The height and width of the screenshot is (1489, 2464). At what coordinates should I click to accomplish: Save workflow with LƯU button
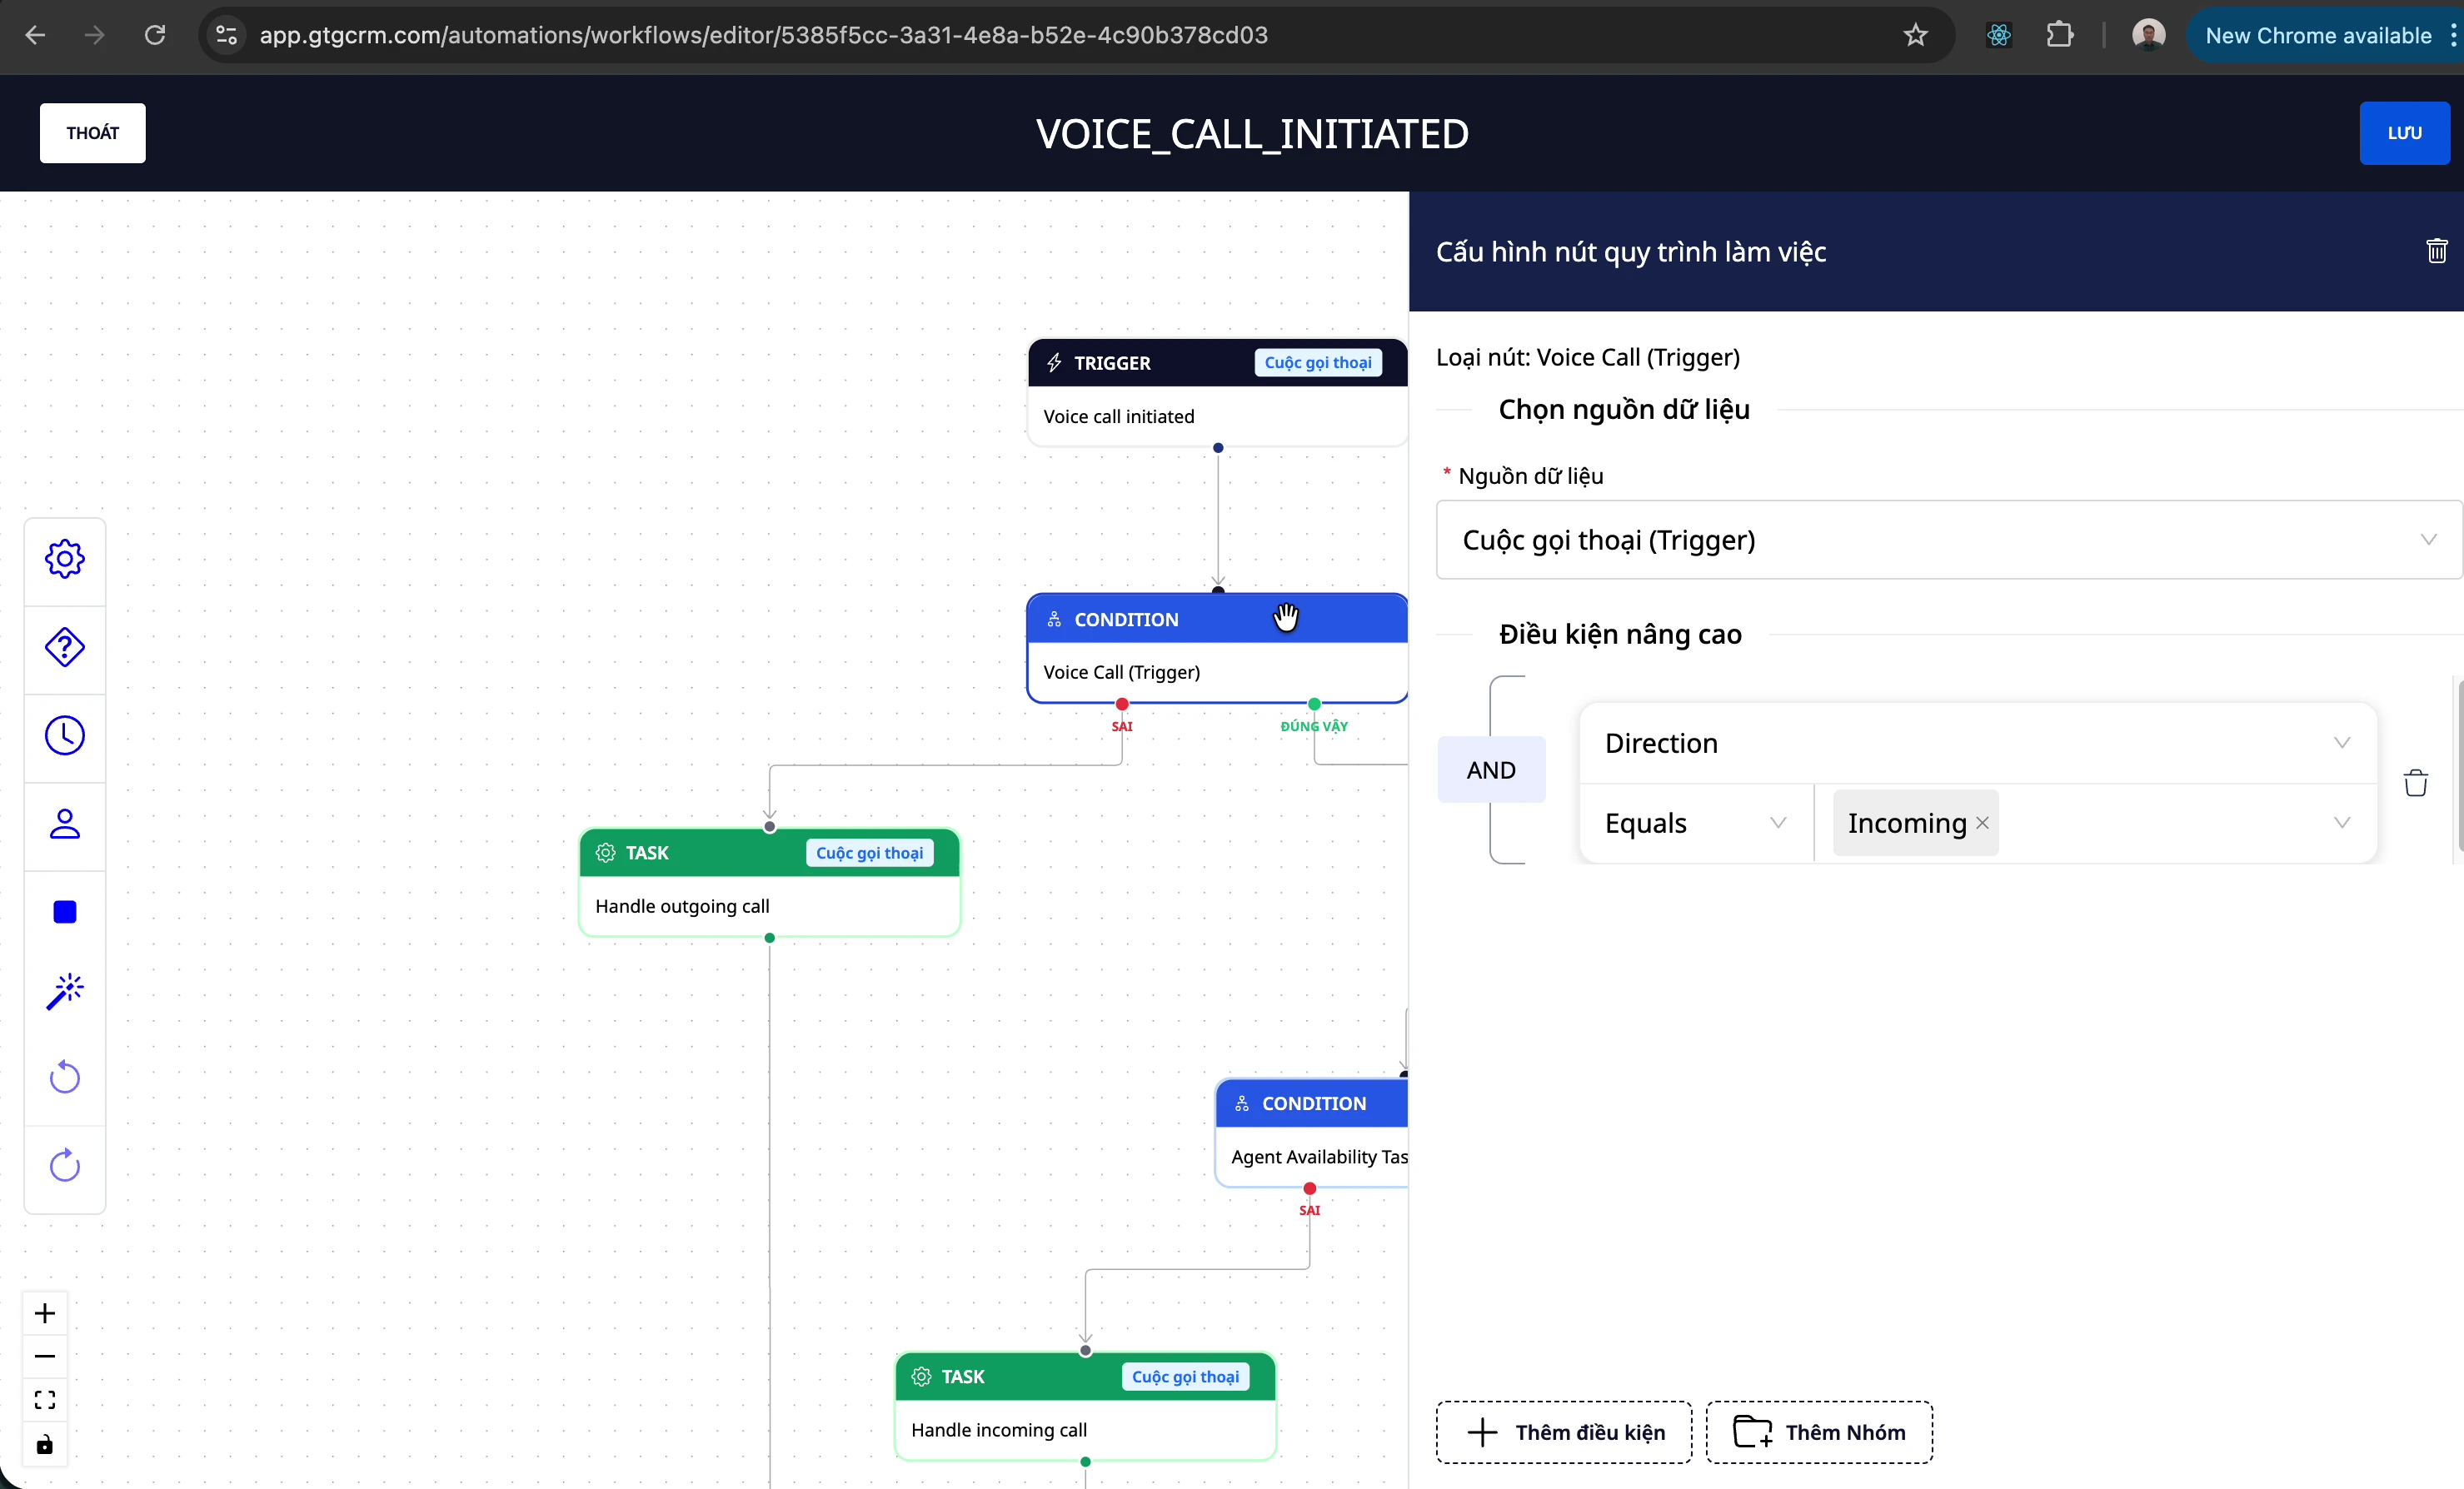(2404, 133)
